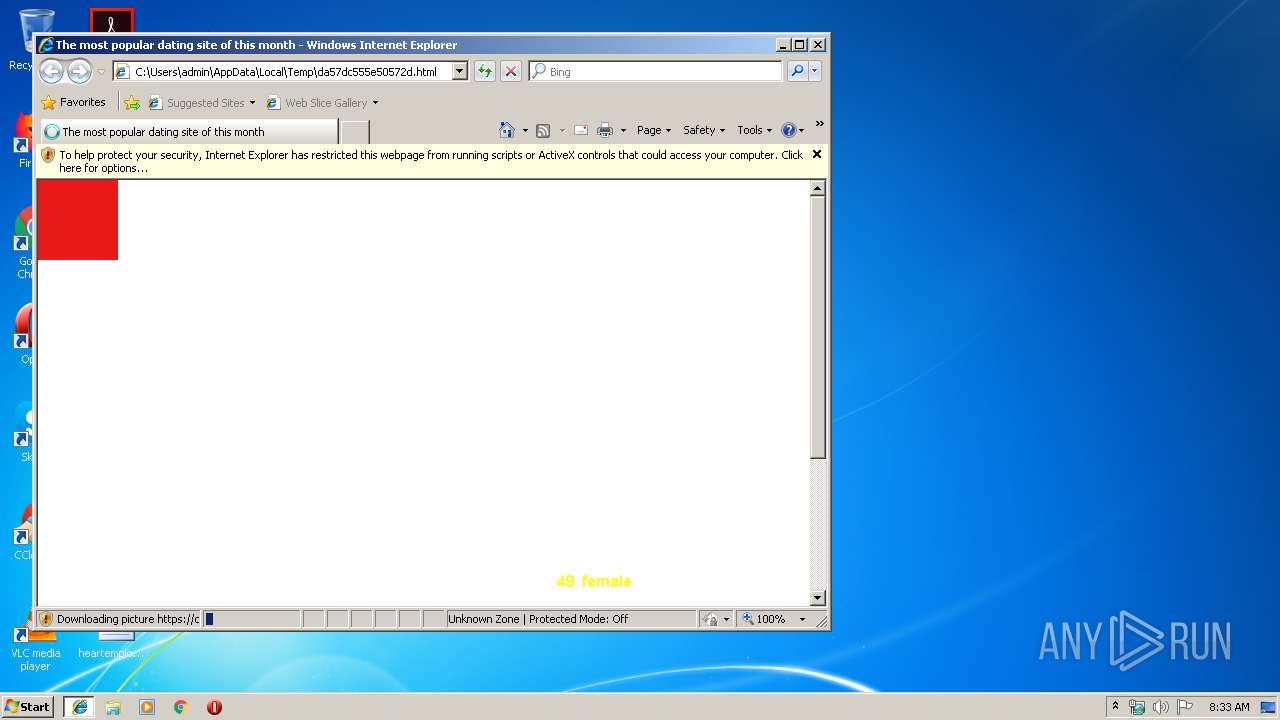Screen dimensions: 1280x720
Task: Expand Suggested Sites dropdown arrow
Action: (x=252, y=103)
